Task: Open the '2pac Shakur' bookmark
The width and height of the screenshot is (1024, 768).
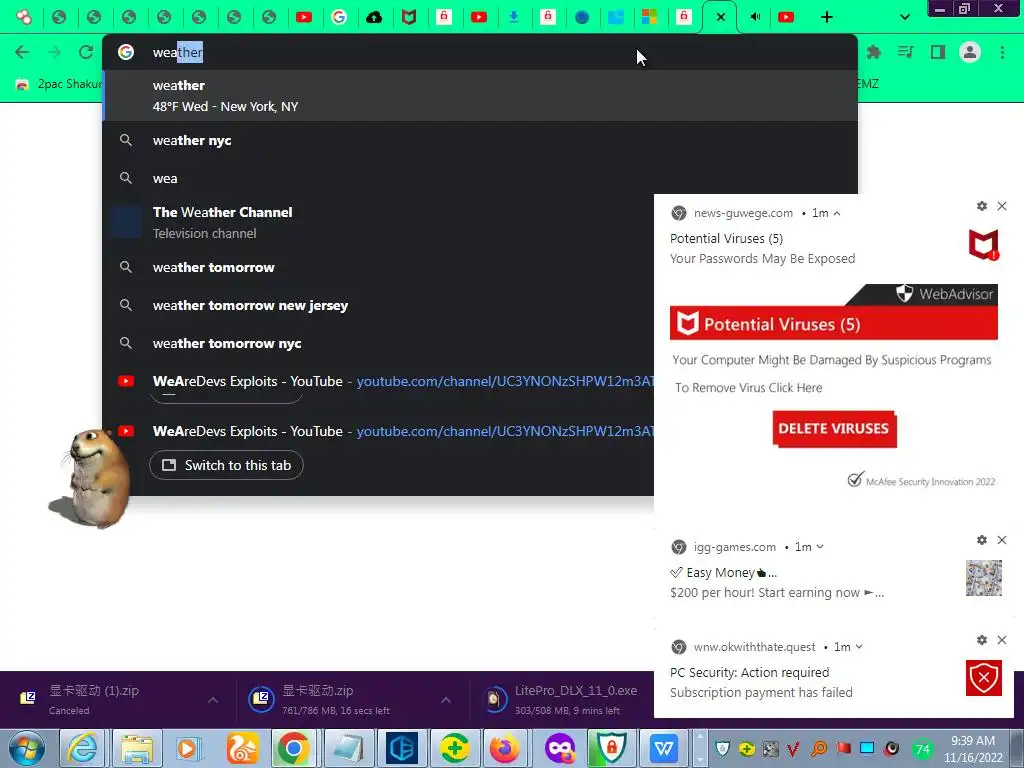Action: pos(58,84)
